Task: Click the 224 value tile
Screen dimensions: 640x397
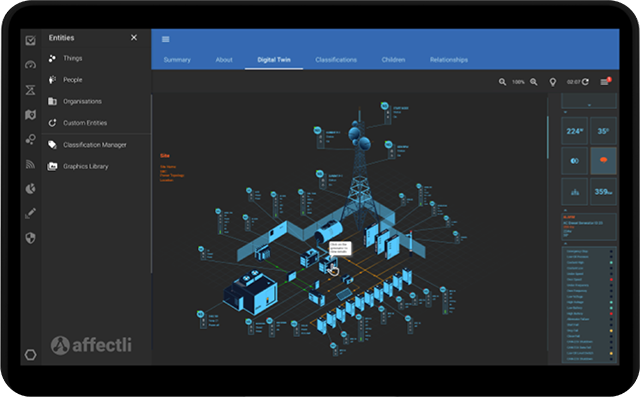Action: 575,131
